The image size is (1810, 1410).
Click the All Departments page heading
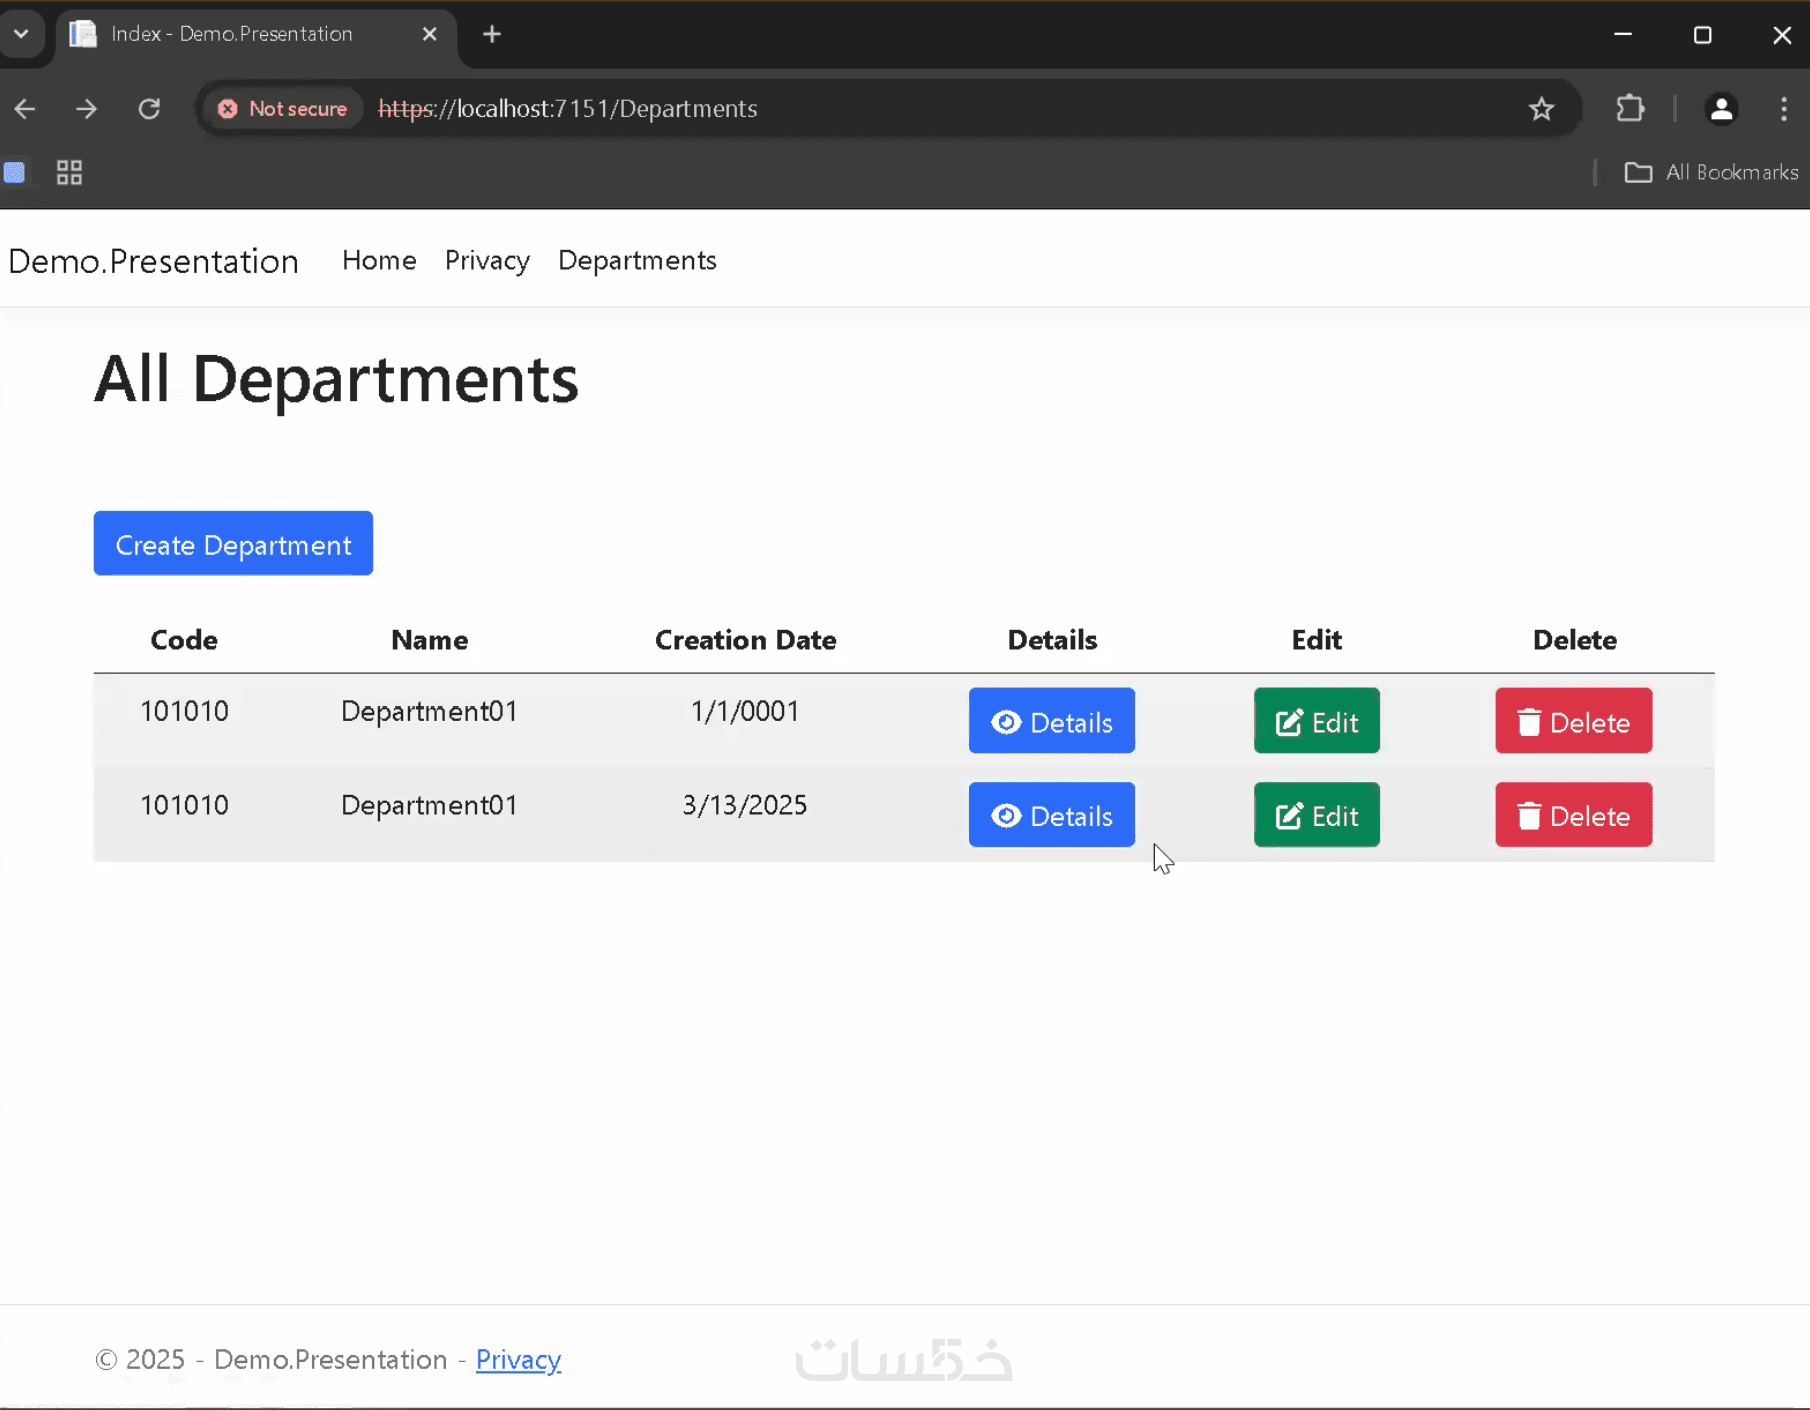pyautogui.click(x=336, y=380)
